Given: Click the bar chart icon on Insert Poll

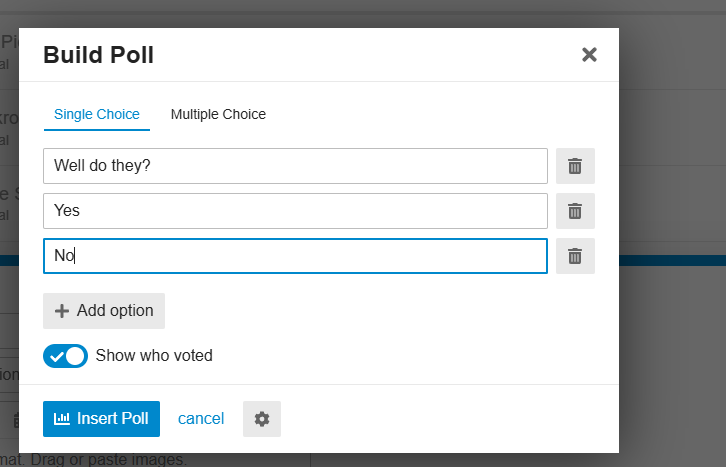Looking at the screenshot, I should tap(62, 419).
